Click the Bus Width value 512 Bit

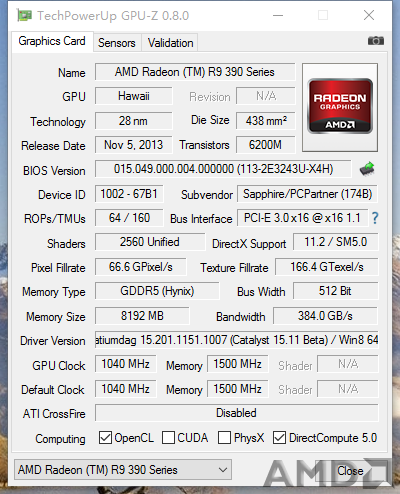[336, 291]
